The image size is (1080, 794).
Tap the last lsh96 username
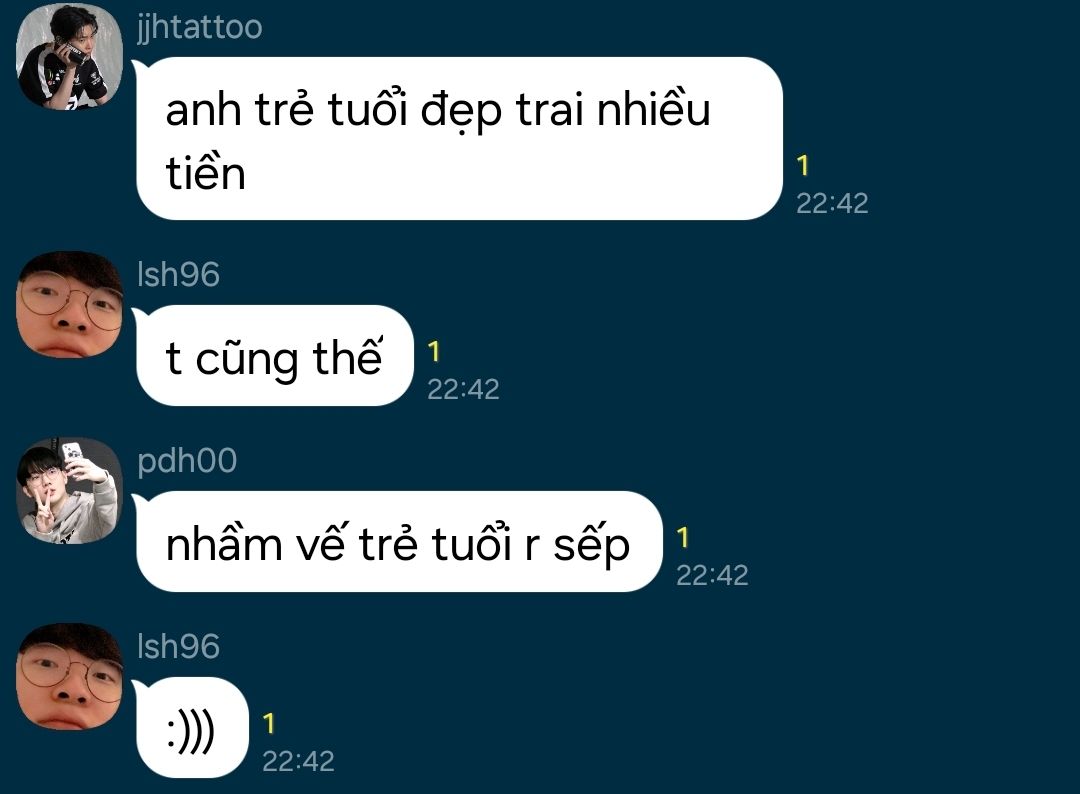pos(178,646)
